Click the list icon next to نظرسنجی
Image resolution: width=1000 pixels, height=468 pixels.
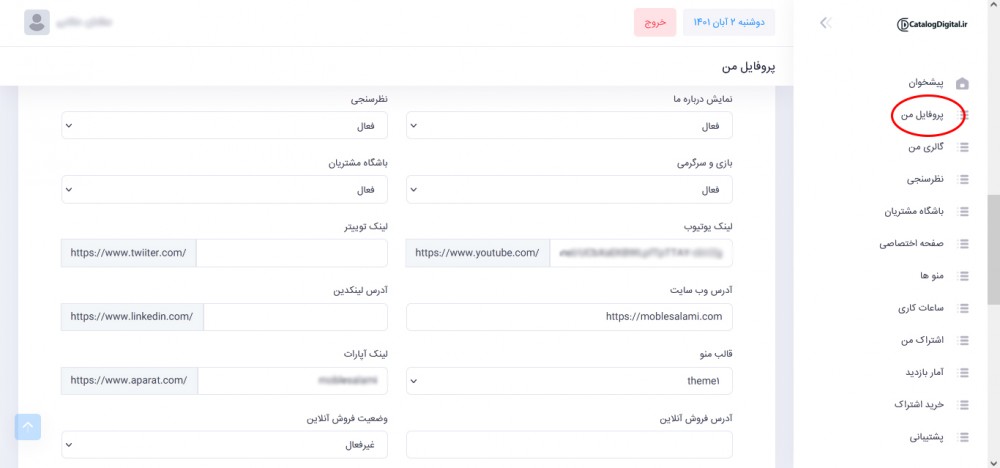point(965,180)
